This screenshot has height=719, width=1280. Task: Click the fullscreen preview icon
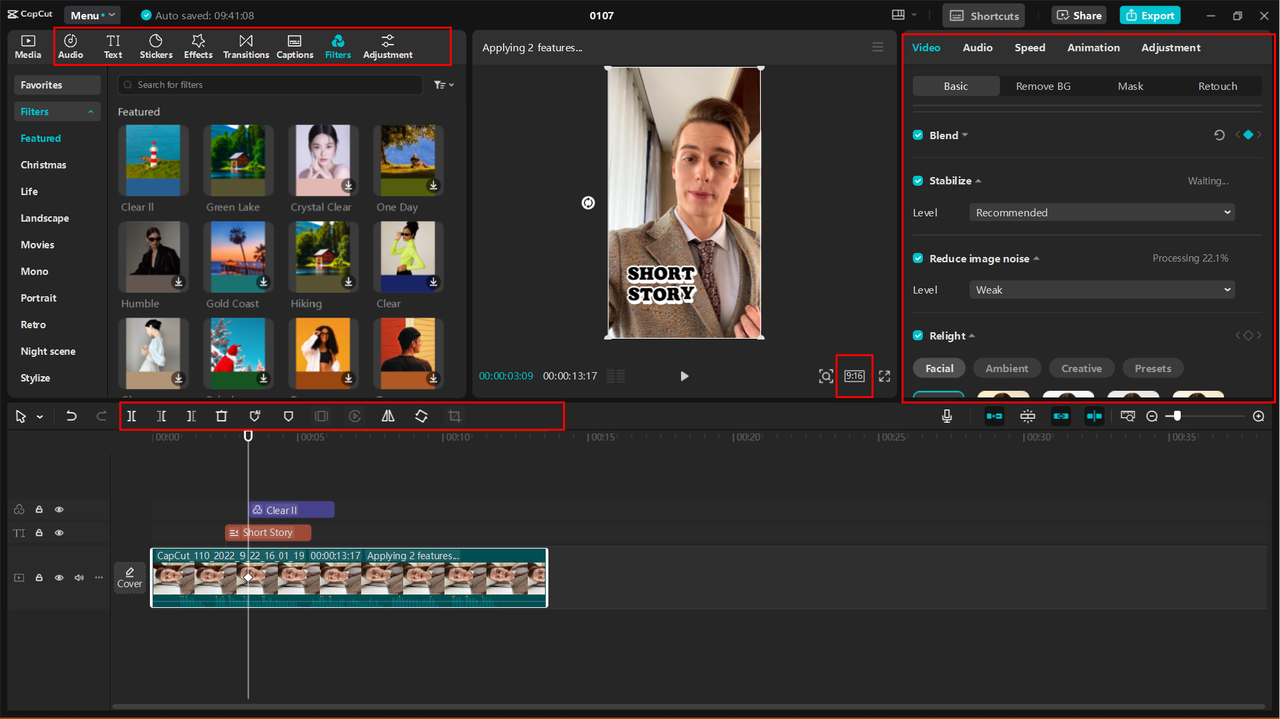pos(884,376)
